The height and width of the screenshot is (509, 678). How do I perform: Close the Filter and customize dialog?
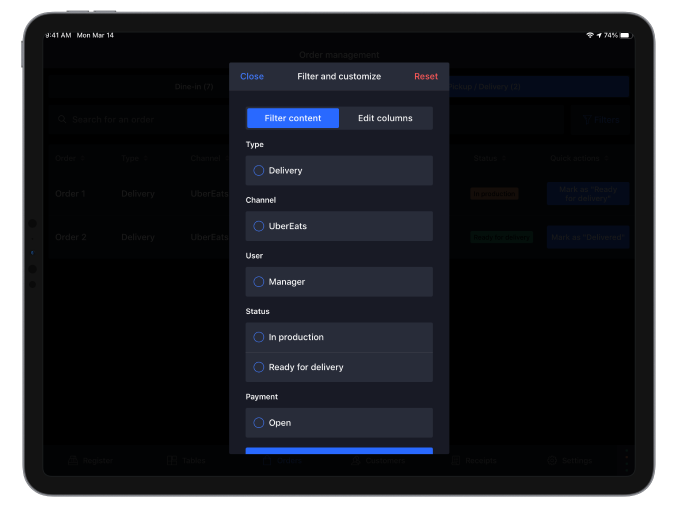pyautogui.click(x=252, y=77)
